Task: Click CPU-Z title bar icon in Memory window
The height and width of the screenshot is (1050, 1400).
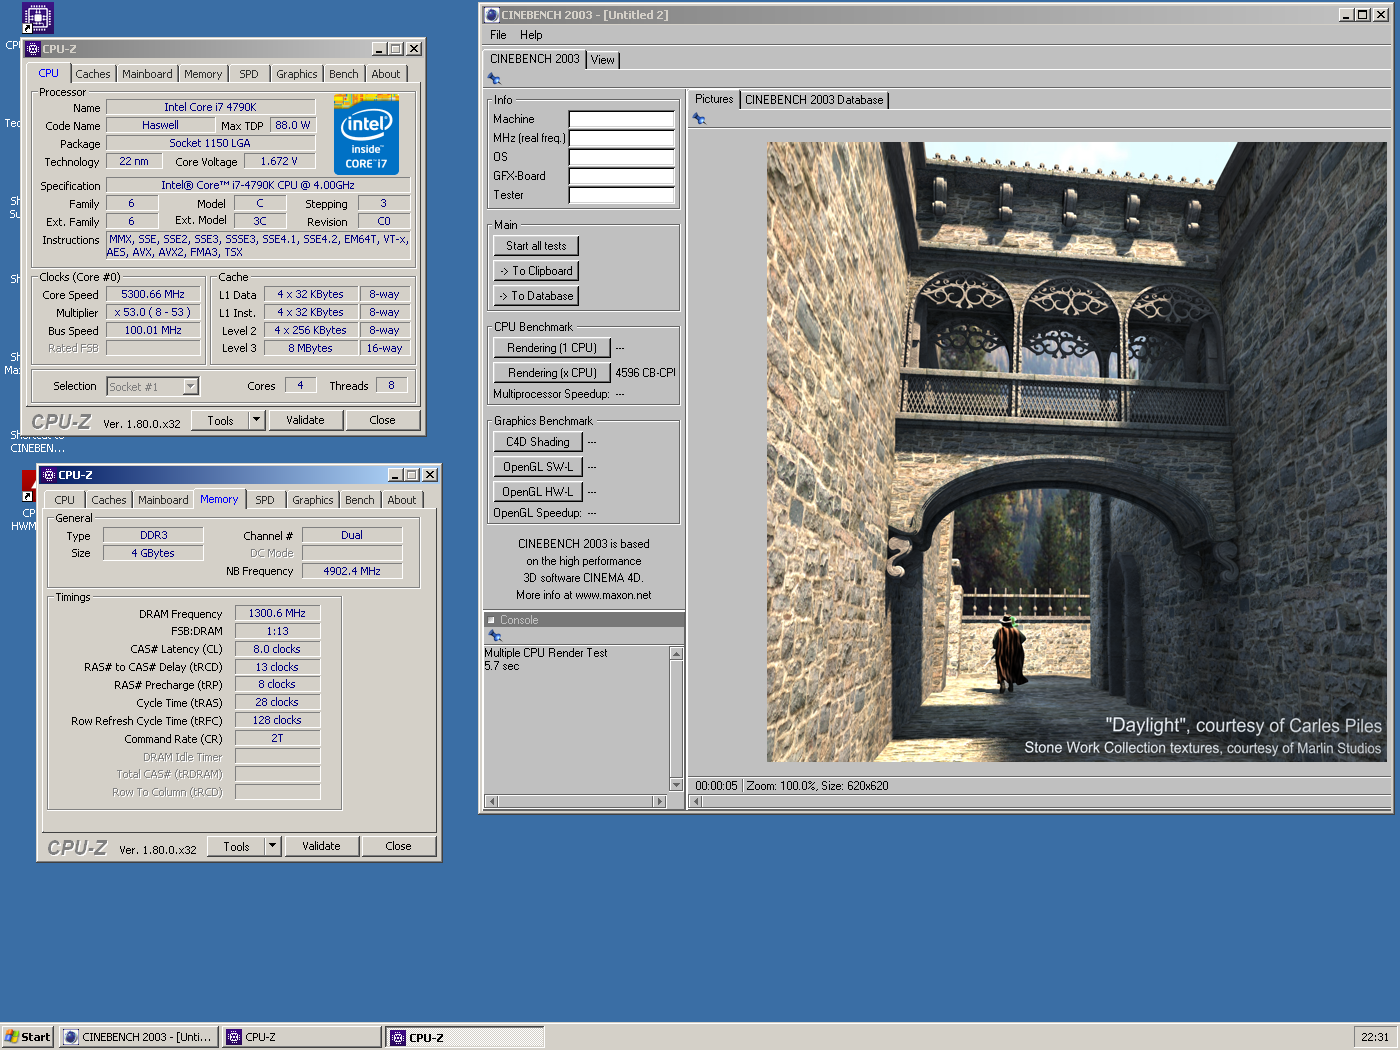Action: click(49, 475)
